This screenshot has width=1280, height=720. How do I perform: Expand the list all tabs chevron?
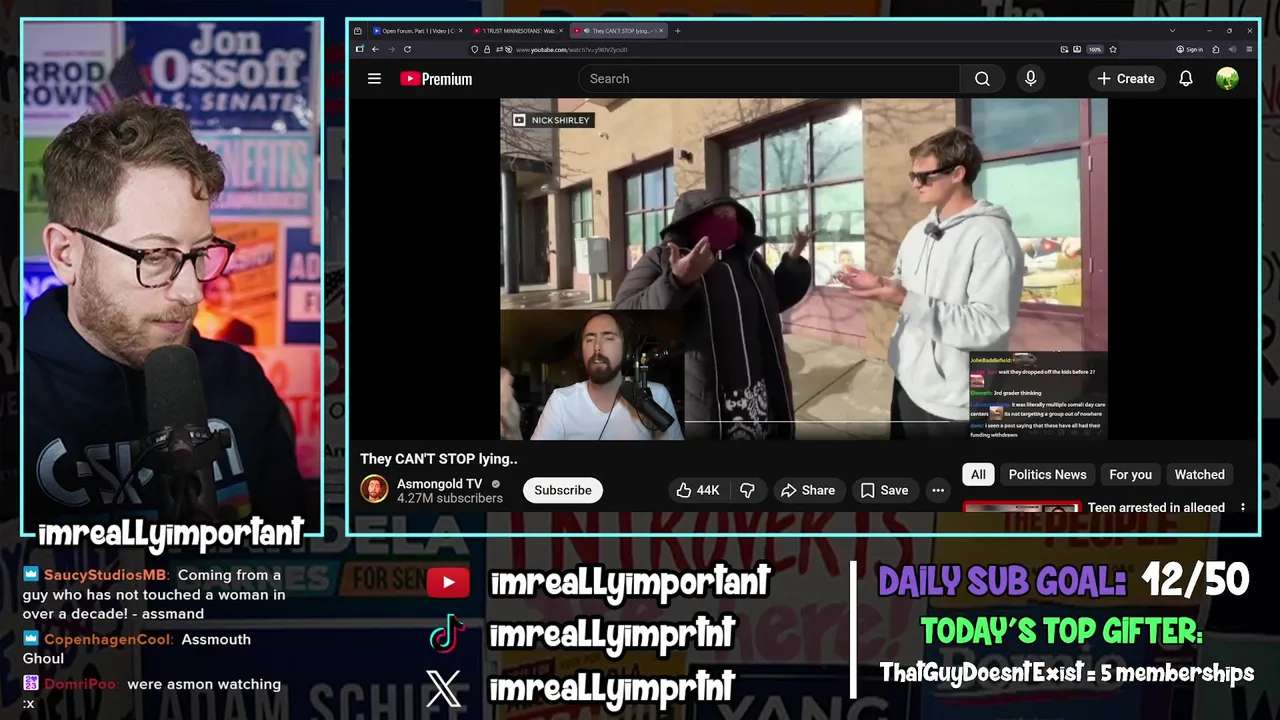point(1172,31)
